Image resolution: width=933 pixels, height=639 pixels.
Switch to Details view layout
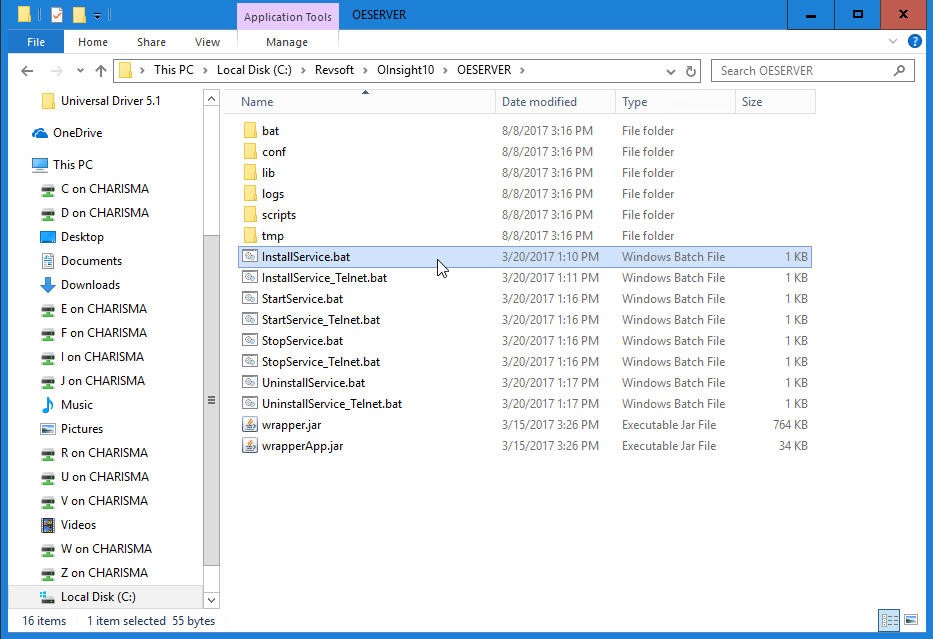[890, 621]
